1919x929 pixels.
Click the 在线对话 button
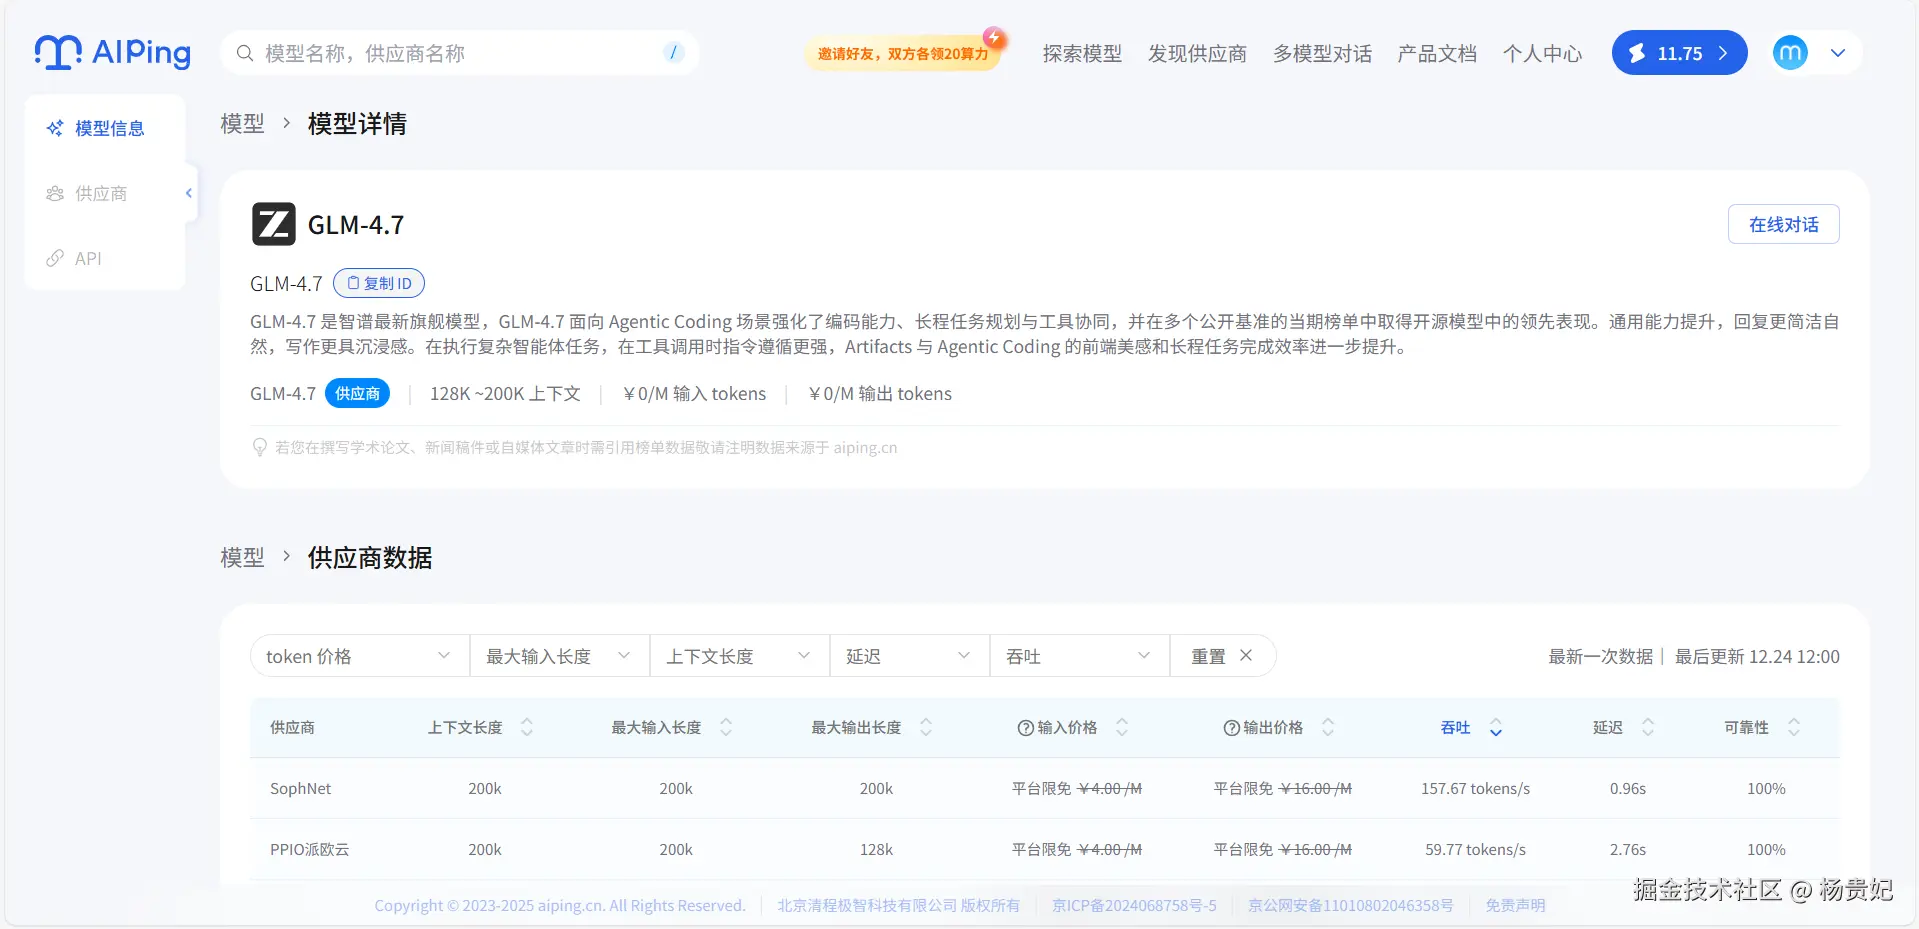click(x=1784, y=224)
